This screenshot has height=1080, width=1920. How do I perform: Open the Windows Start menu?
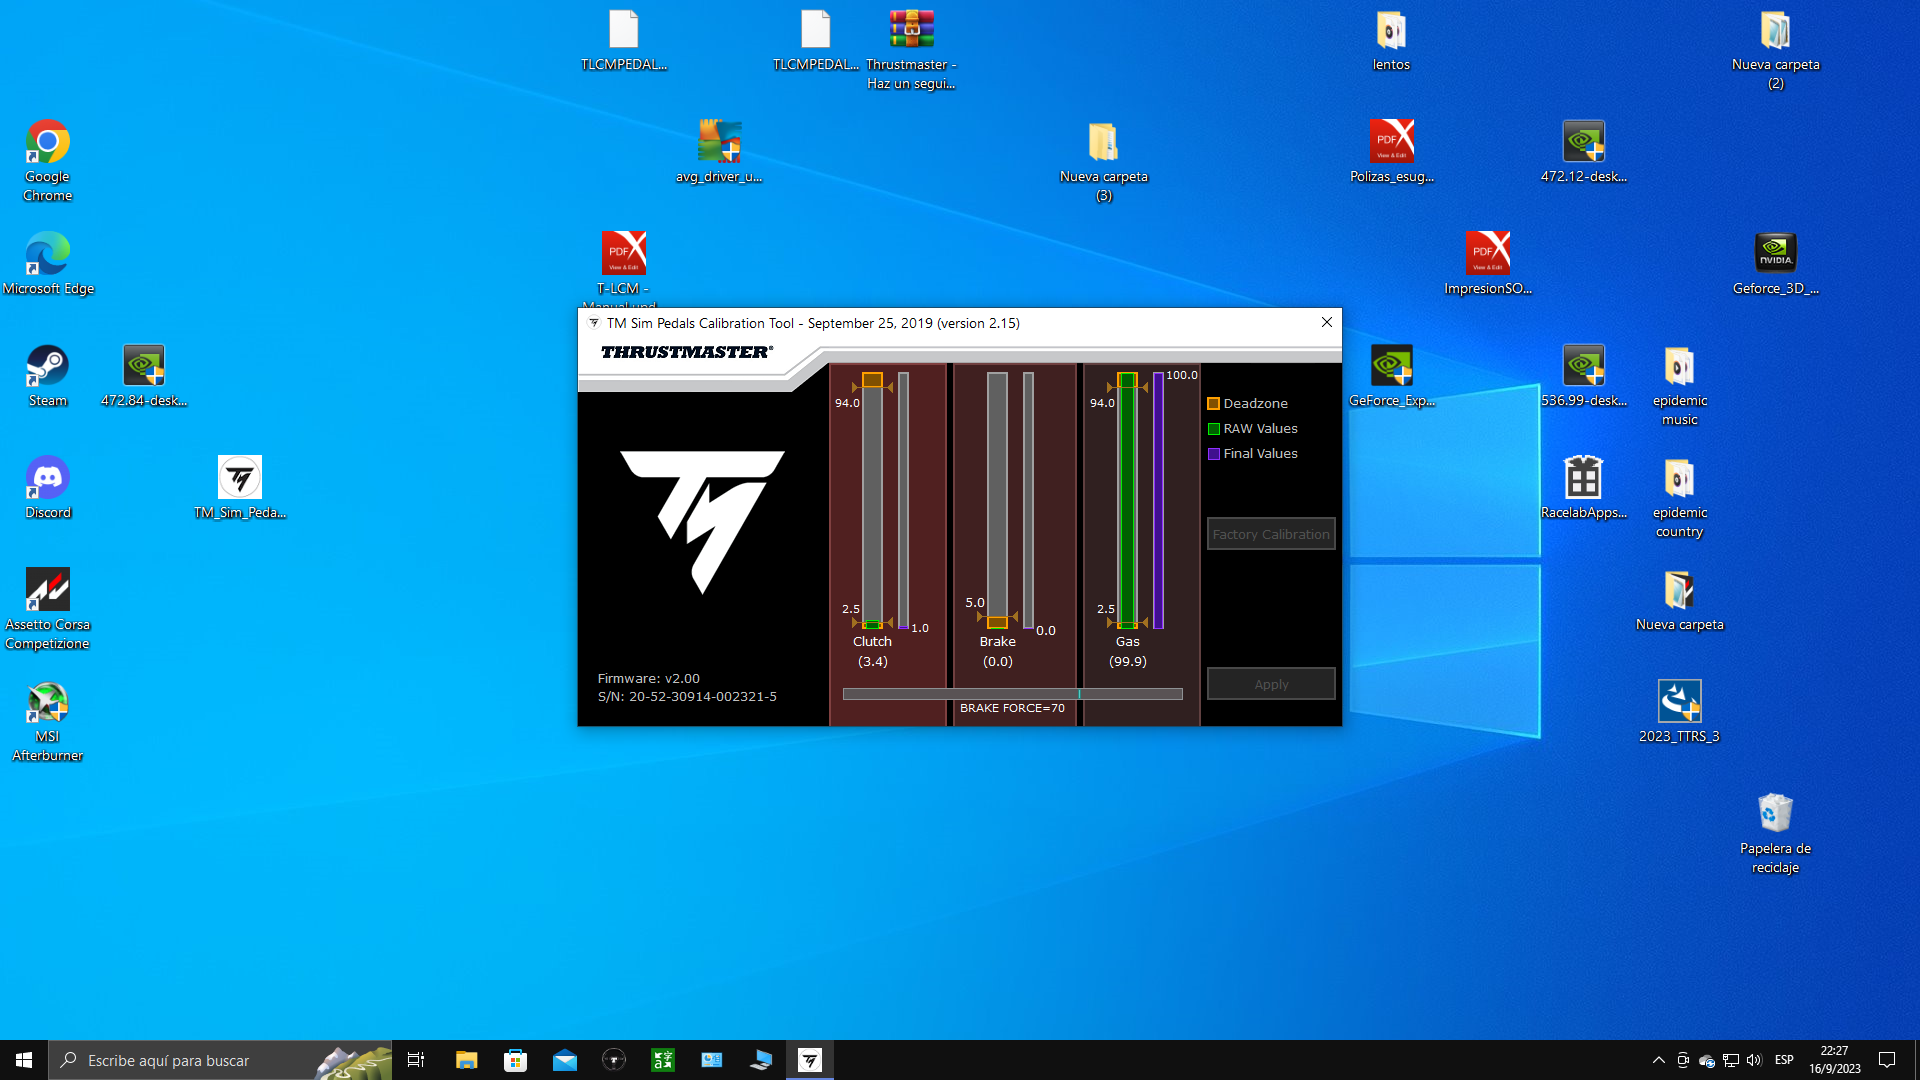(x=24, y=1060)
